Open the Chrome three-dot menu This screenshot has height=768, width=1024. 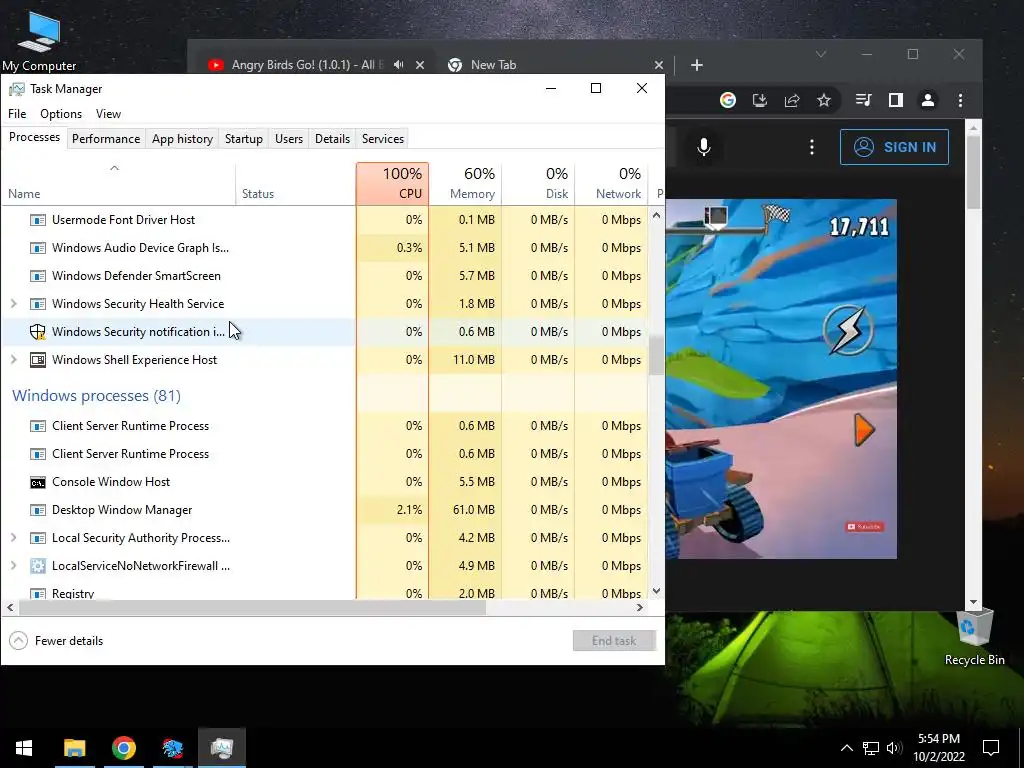960,100
